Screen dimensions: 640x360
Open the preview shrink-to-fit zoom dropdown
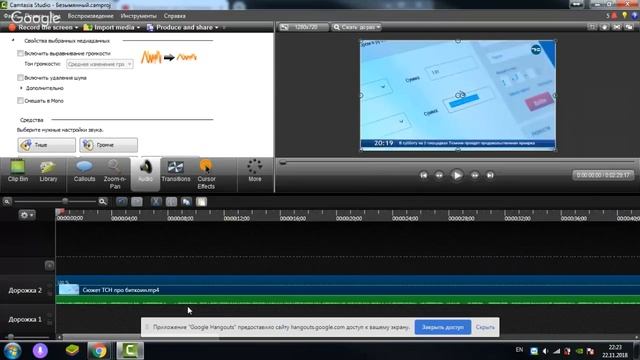click(356, 27)
